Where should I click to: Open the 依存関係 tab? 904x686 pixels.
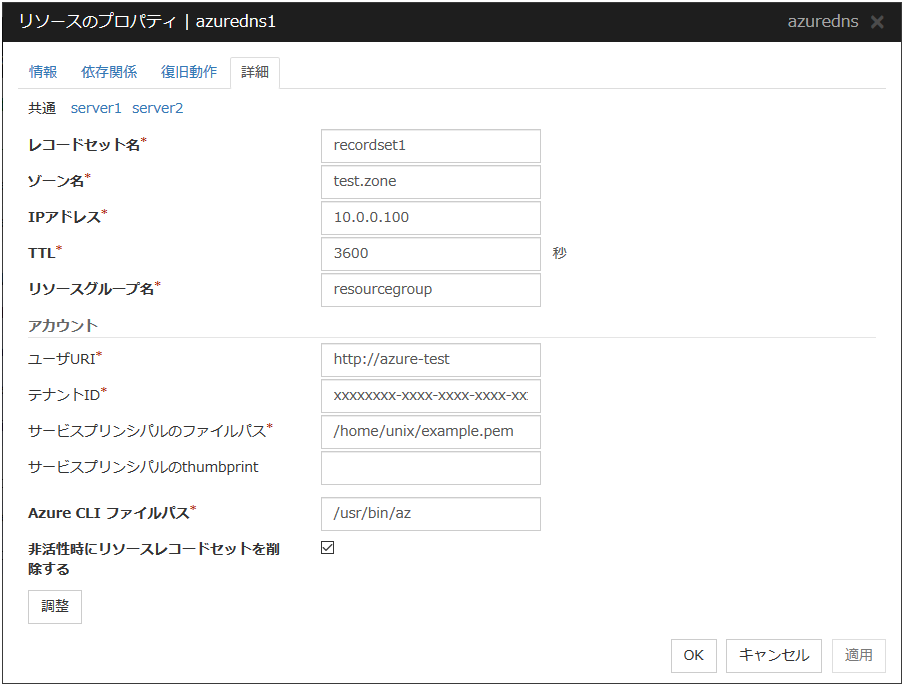(x=109, y=72)
